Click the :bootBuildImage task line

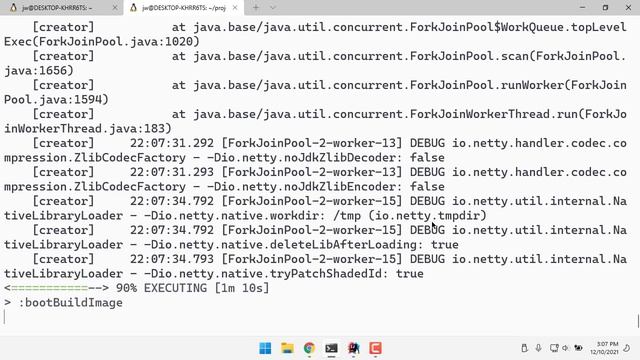point(63,303)
